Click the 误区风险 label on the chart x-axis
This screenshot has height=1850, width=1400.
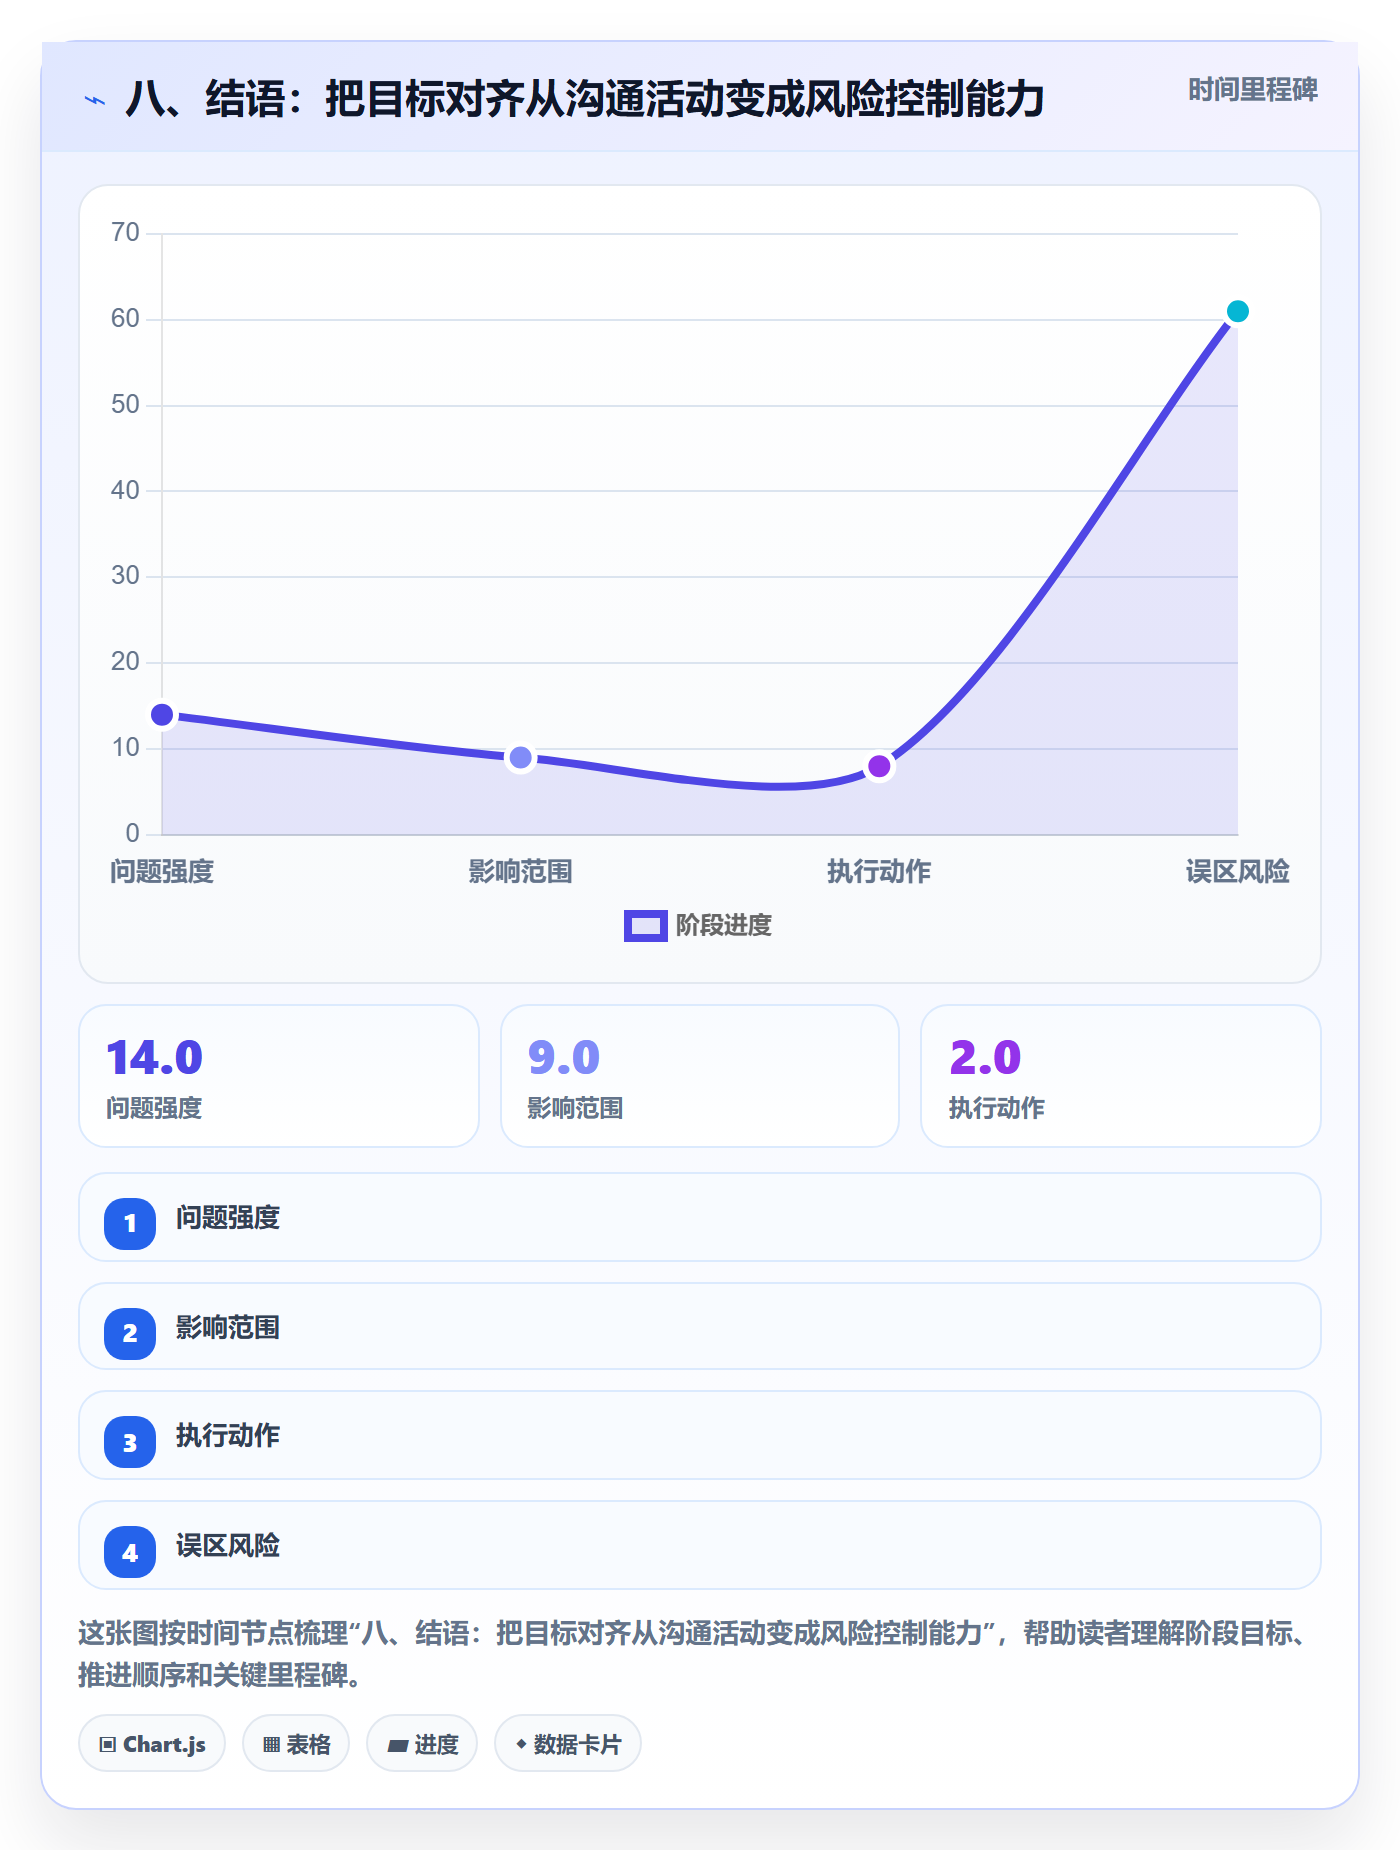(1238, 872)
